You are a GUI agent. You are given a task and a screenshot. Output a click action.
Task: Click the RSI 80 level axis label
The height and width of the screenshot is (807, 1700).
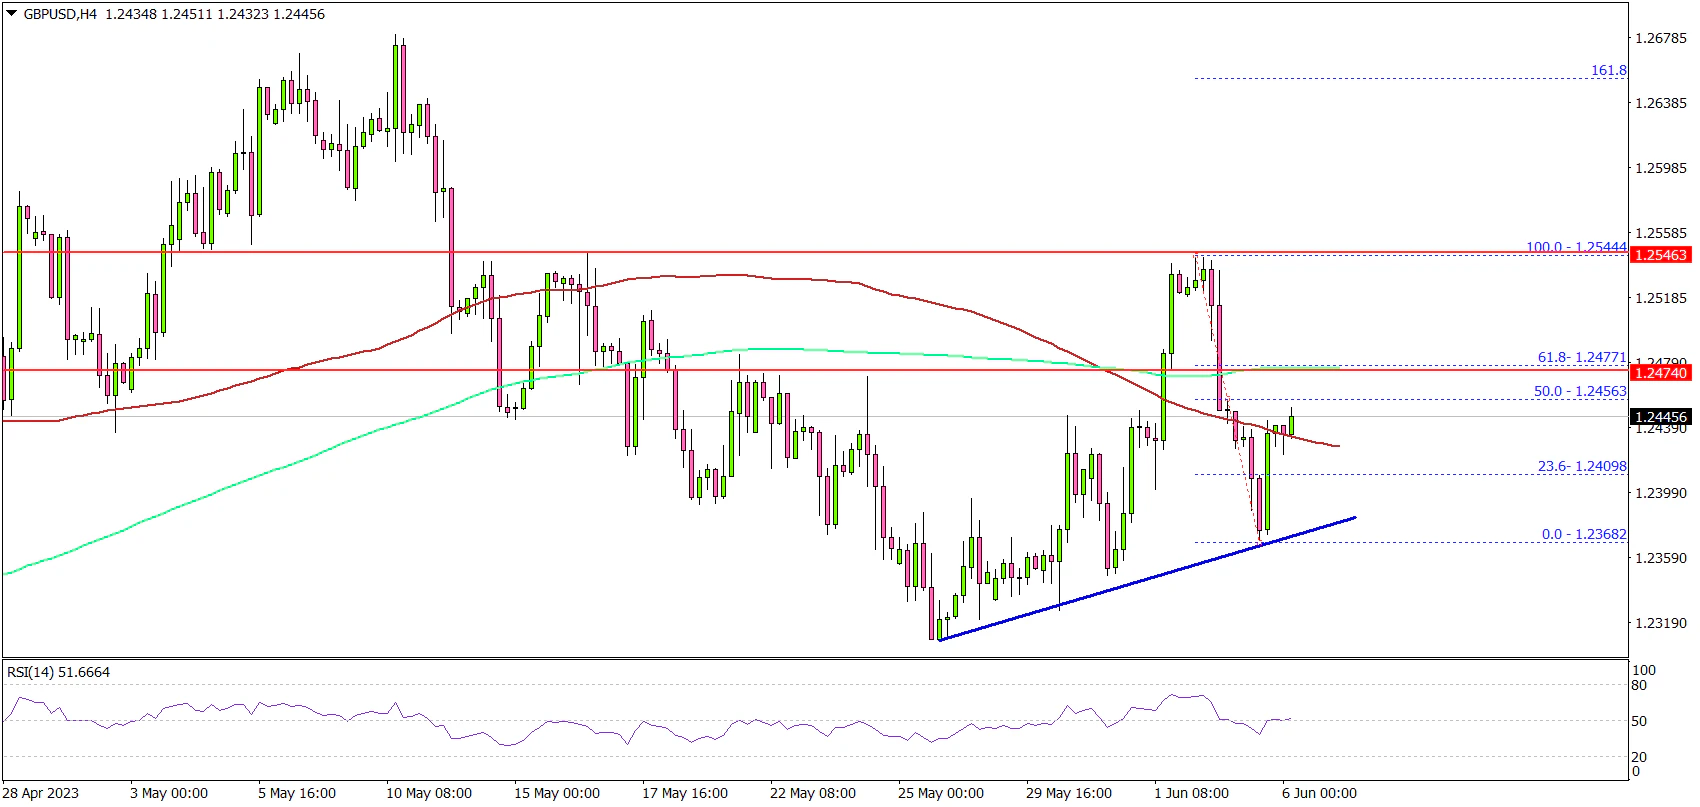click(1639, 686)
